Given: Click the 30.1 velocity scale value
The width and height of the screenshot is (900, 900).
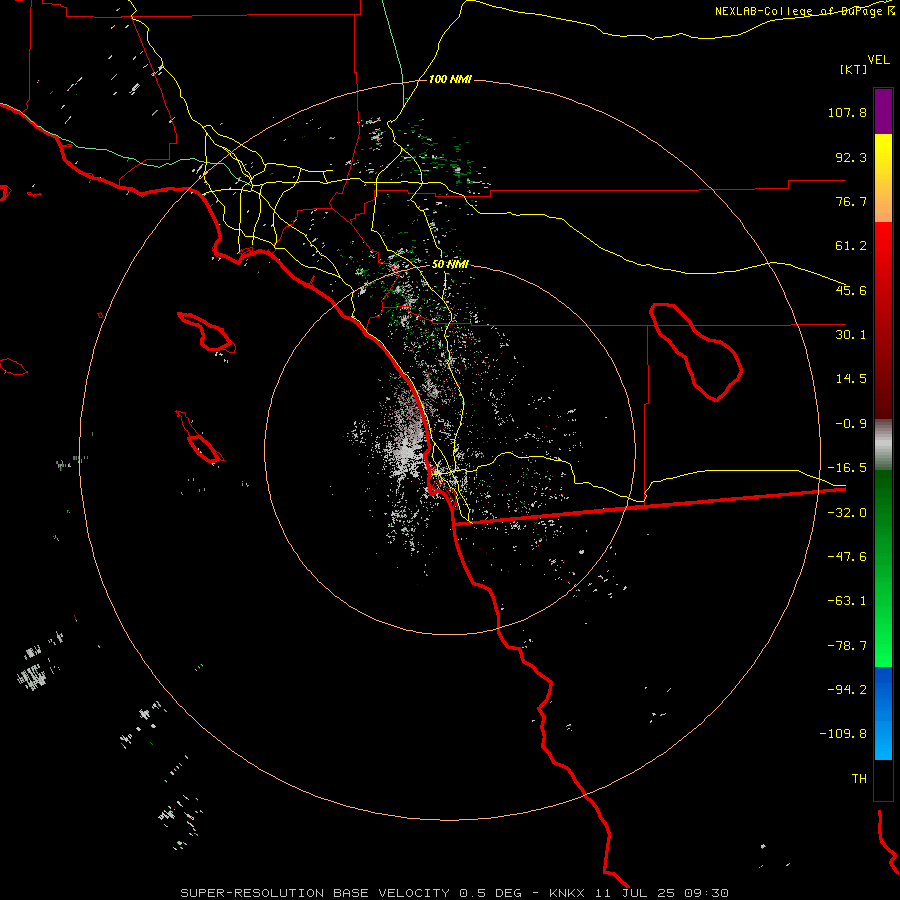Looking at the screenshot, I should pyautogui.click(x=851, y=335).
